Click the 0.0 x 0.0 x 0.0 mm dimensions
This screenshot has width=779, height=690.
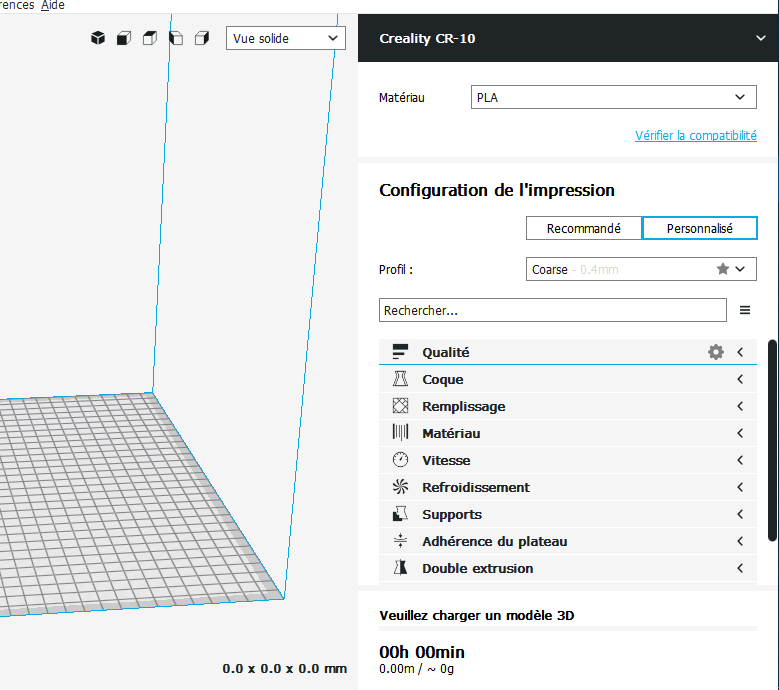[x=284, y=669]
